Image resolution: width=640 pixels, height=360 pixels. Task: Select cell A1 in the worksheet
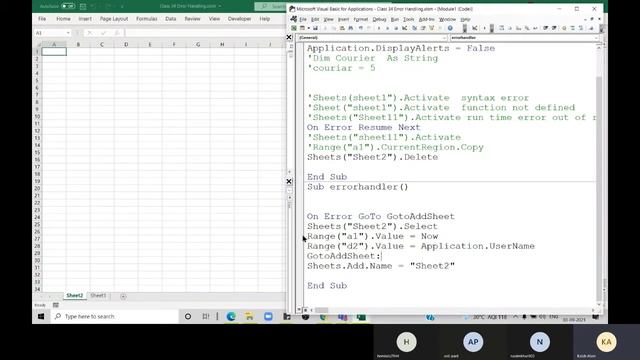coord(54,51)
